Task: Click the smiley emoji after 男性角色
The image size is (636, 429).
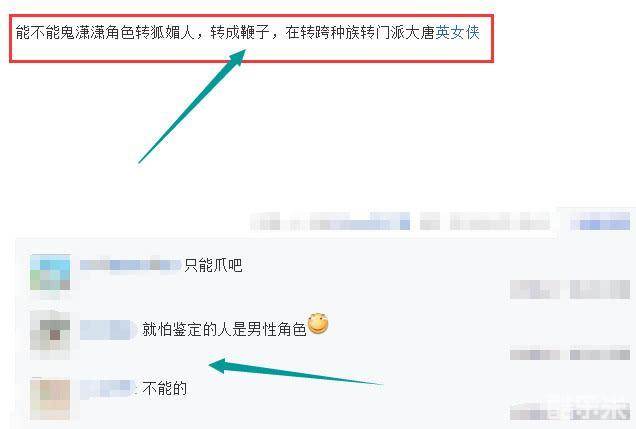Action: 318,324
